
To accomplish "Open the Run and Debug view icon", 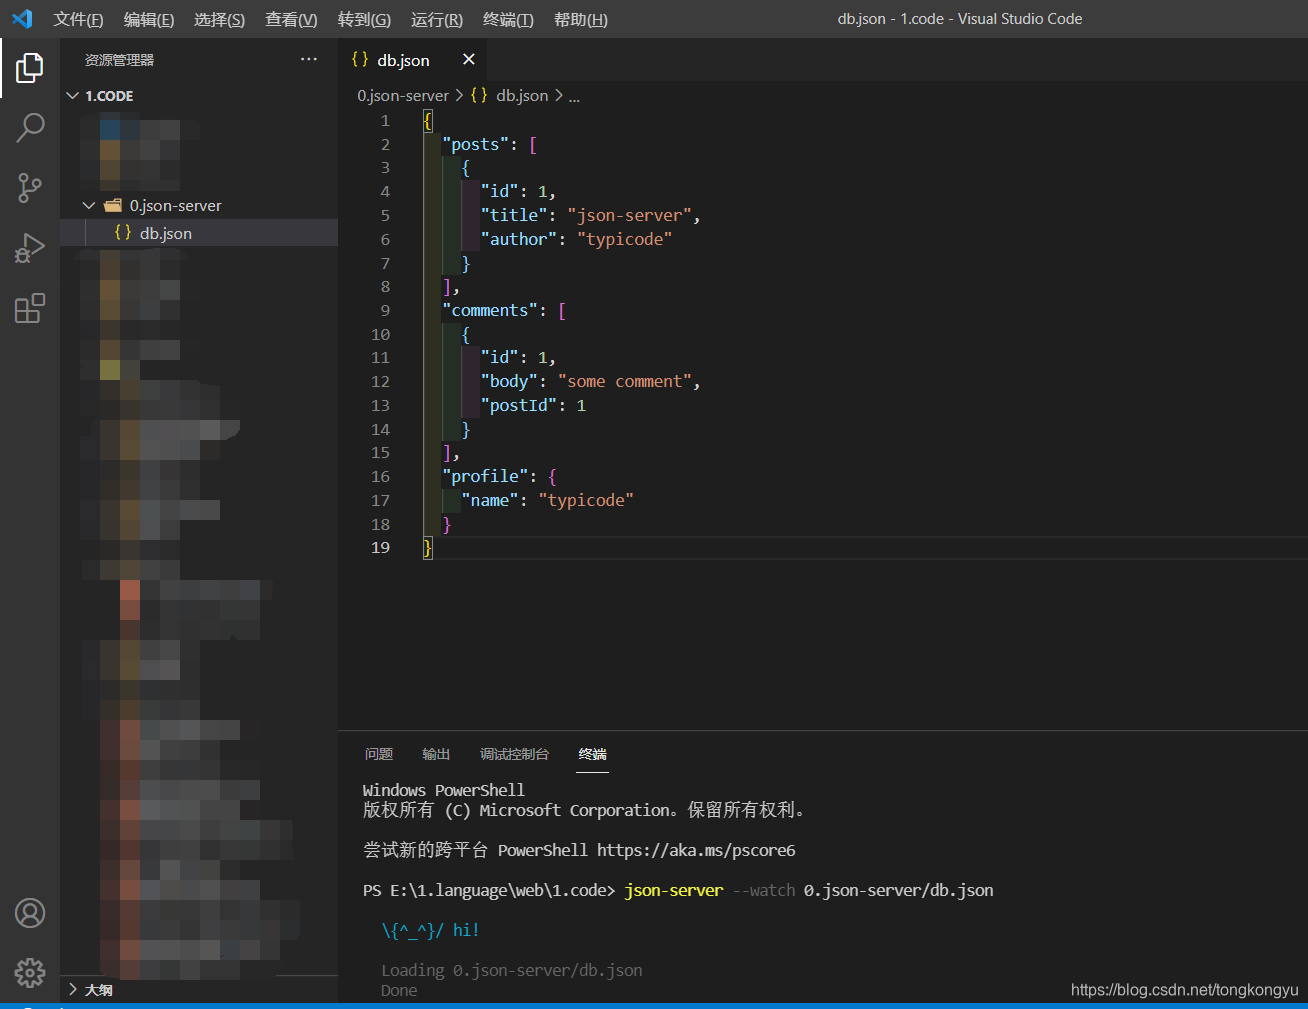I will 30,248.
